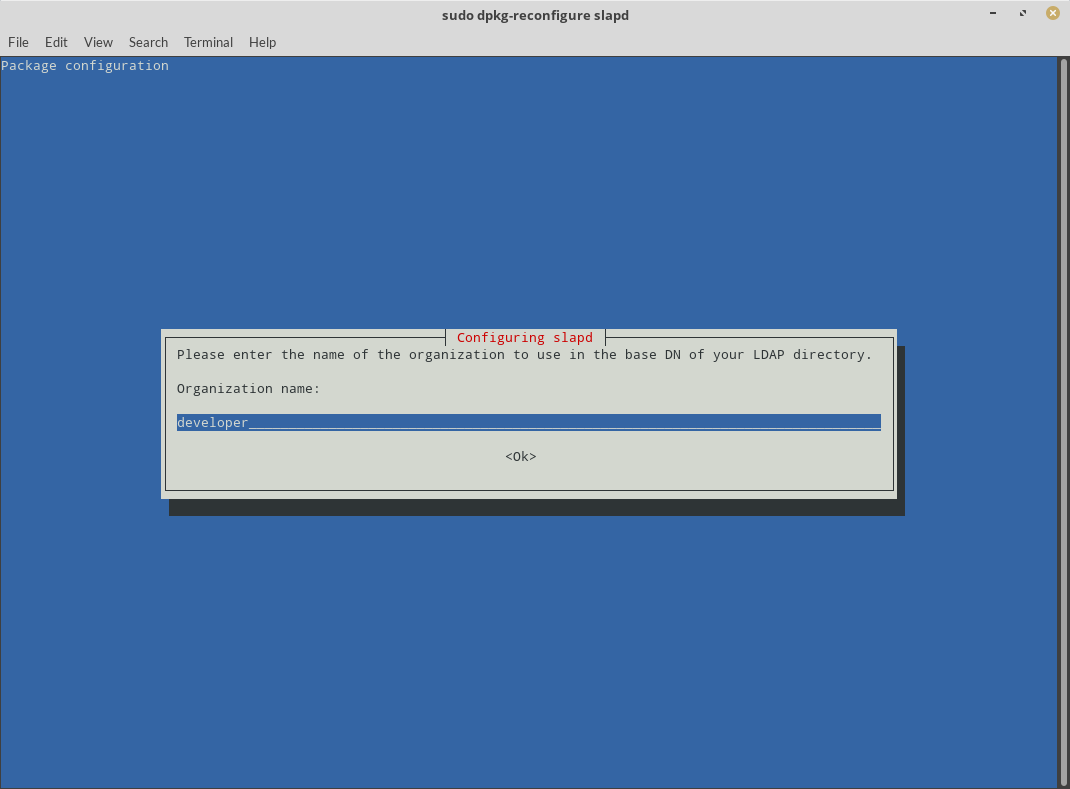The width and height of the screenshot is (1070, 789).
Task: Close the terminal window
Action: [x=1053, y=14]
